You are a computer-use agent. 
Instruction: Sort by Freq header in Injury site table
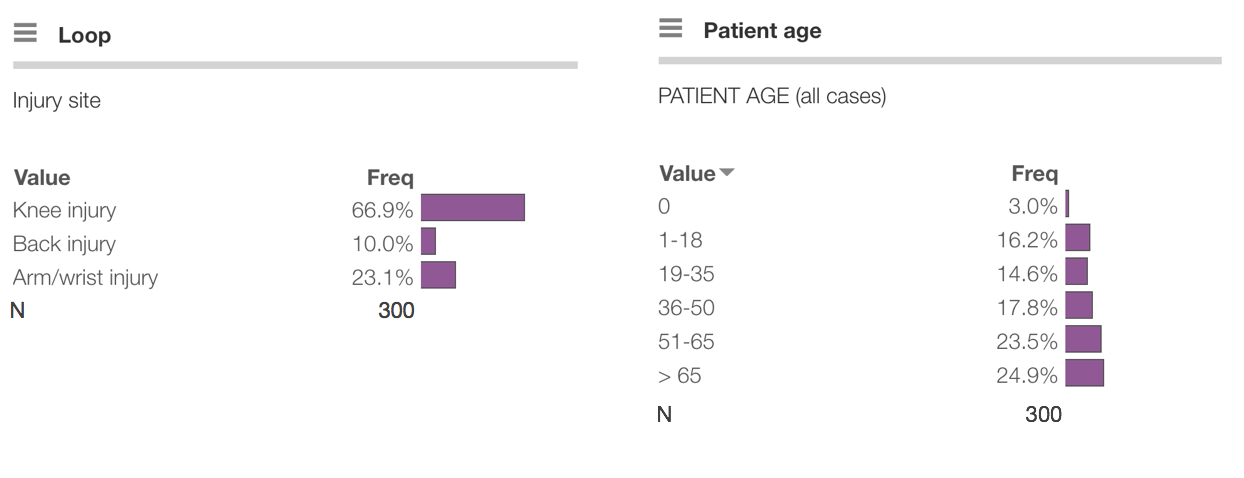(x=390, y=178)
